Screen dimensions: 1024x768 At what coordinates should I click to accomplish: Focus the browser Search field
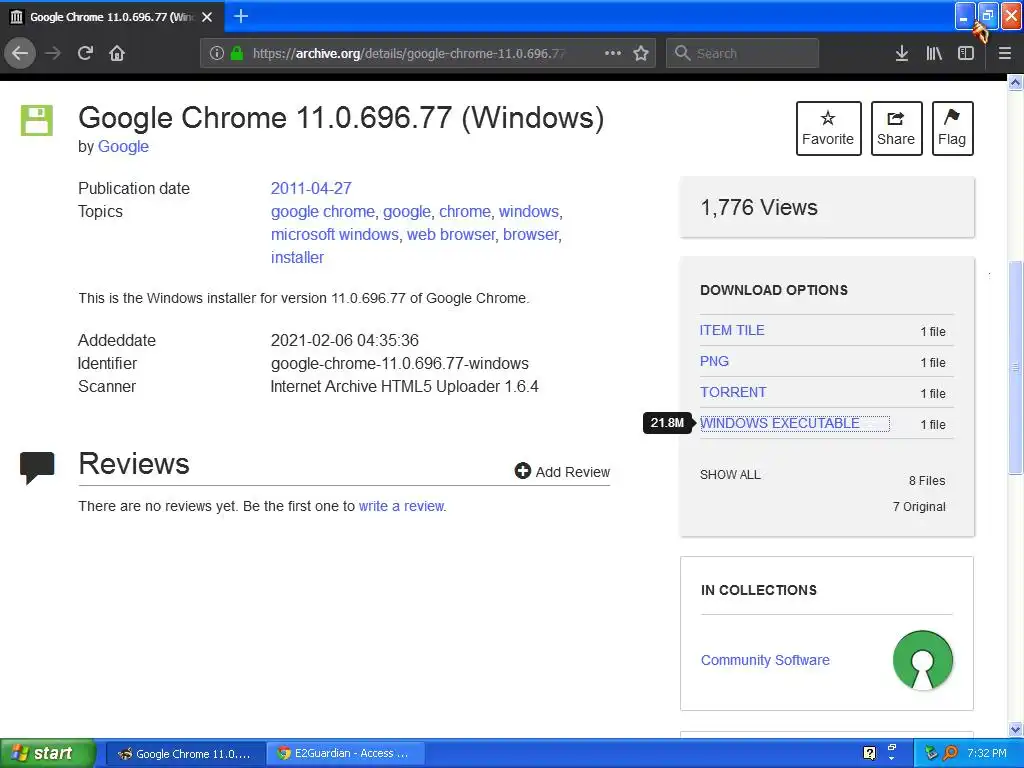point(743,53)
